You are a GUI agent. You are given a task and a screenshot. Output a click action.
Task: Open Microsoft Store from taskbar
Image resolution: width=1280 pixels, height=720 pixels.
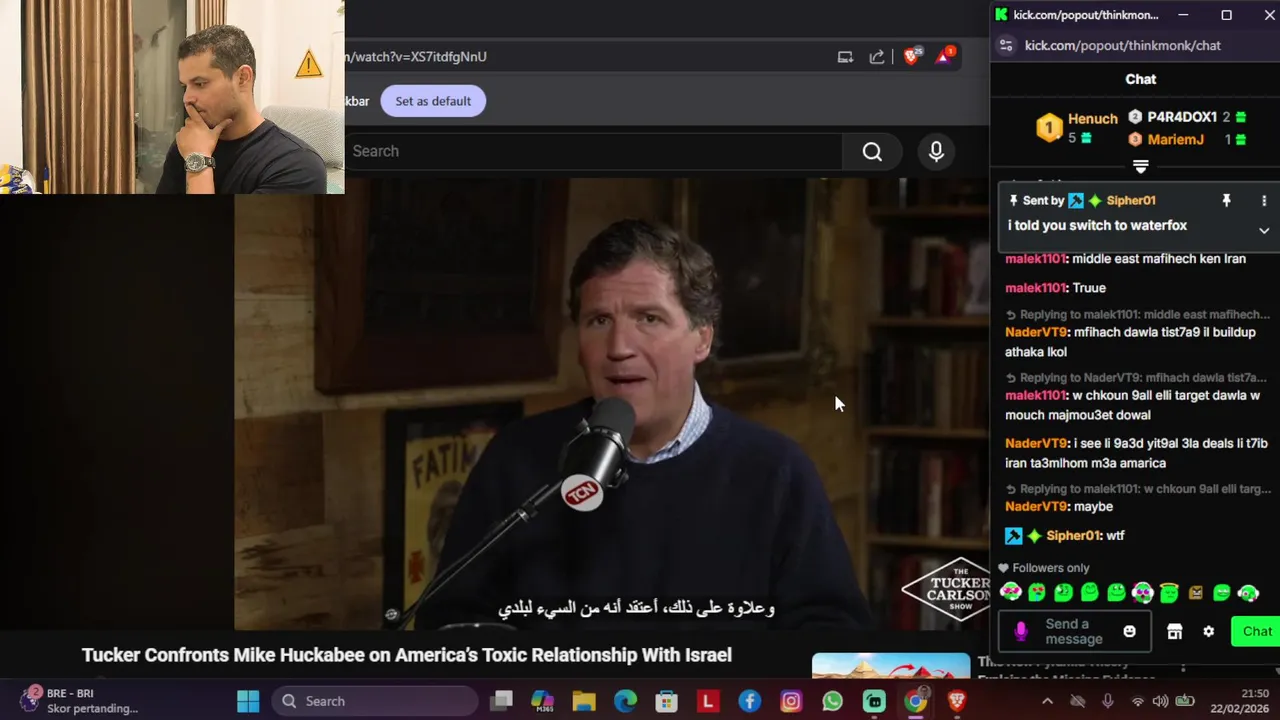coord(667,701)
